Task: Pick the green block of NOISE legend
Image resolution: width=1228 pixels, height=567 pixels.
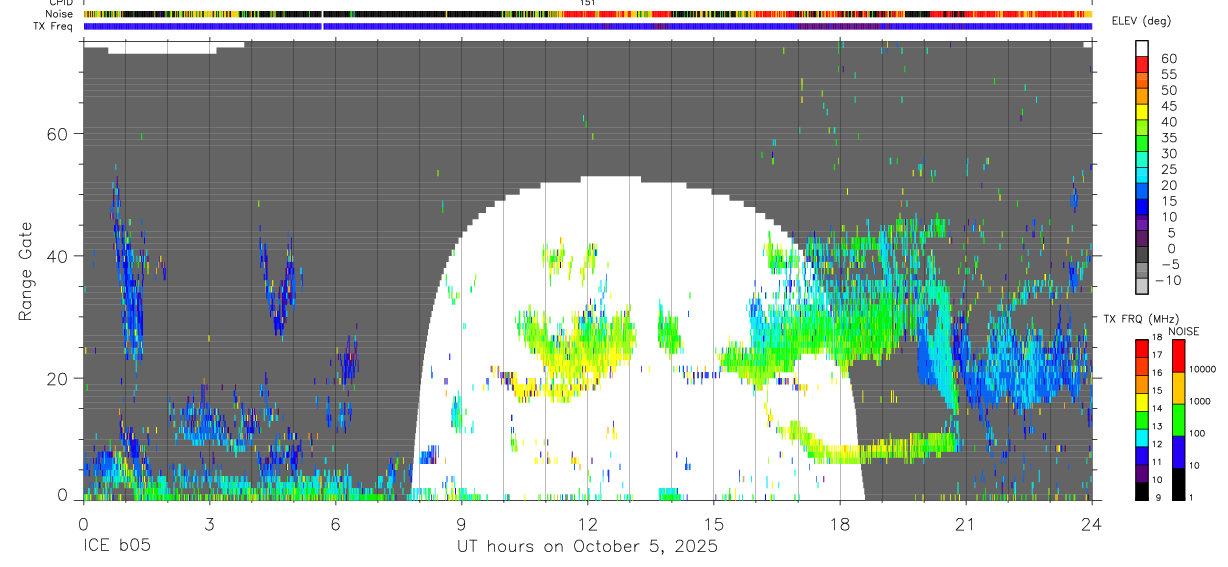Action: point(1178,420)
